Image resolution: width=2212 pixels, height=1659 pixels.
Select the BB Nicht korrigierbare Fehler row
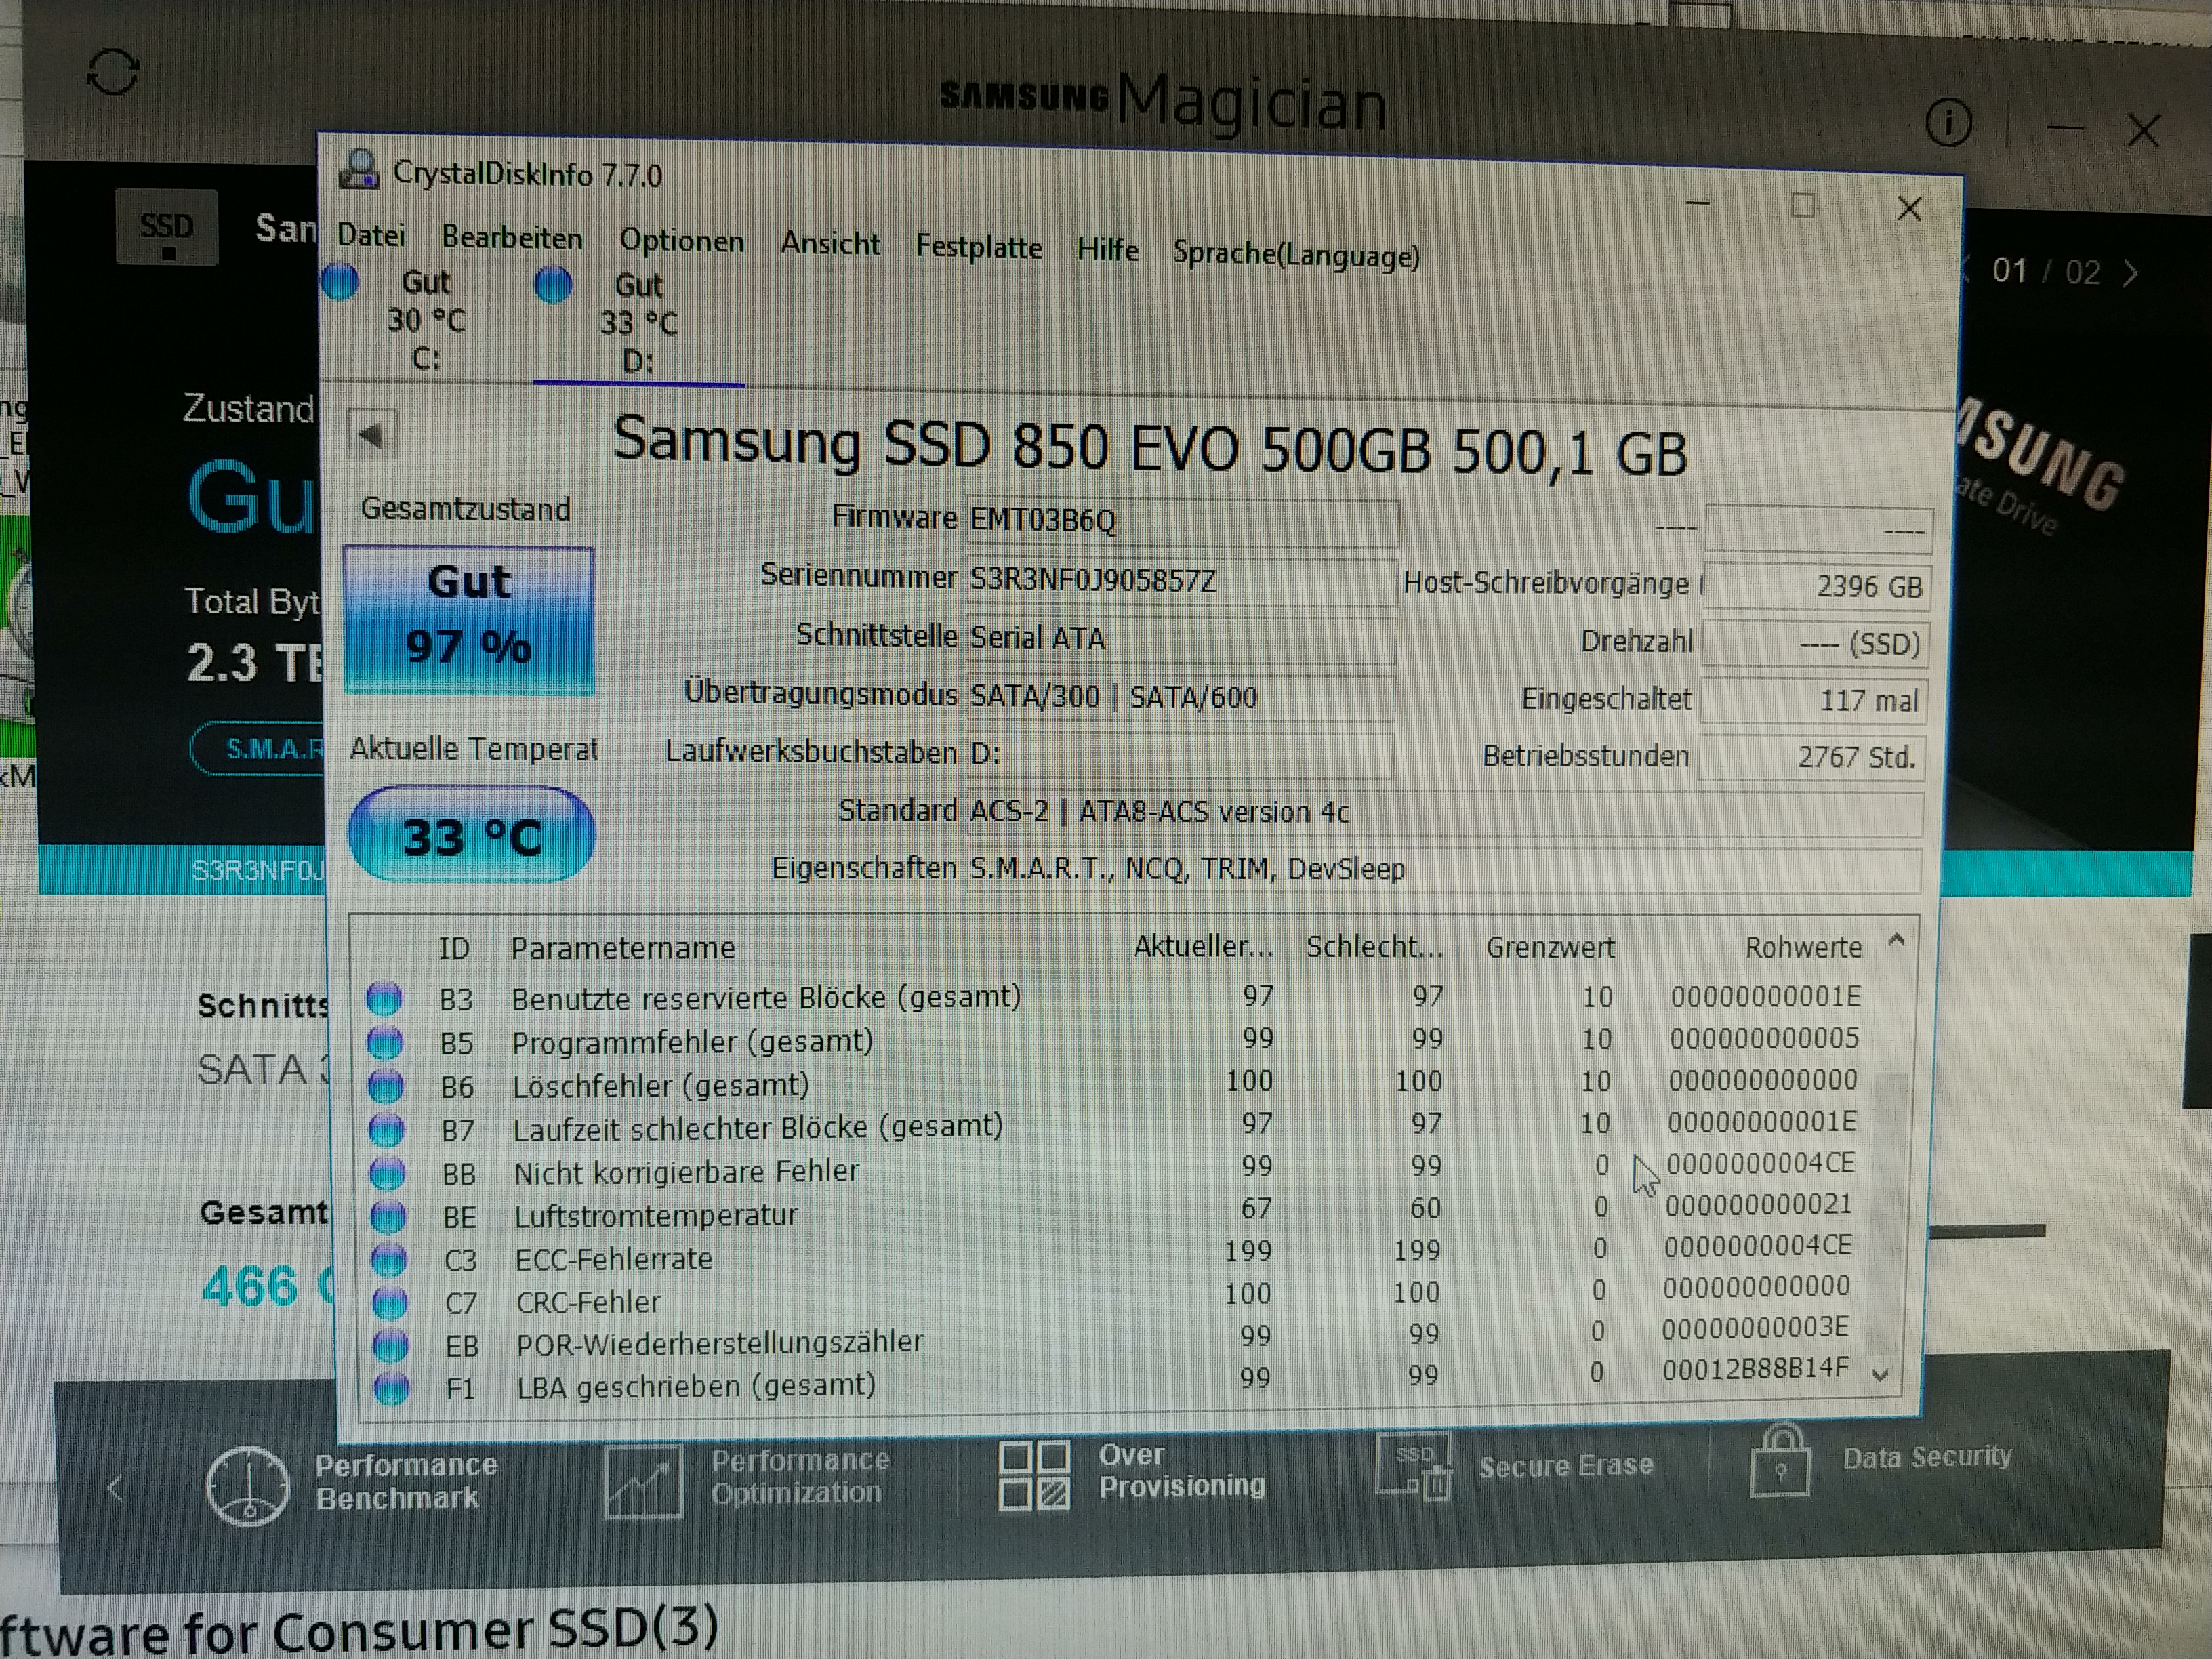click(x=686, y=1171)
